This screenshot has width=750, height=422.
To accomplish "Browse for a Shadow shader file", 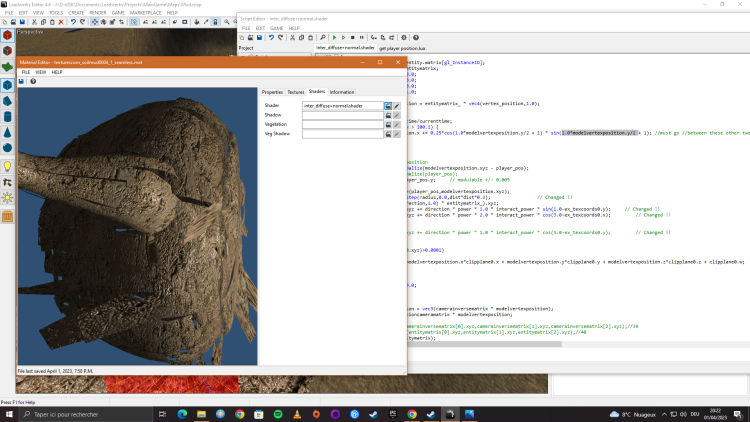I will point(388,116).
